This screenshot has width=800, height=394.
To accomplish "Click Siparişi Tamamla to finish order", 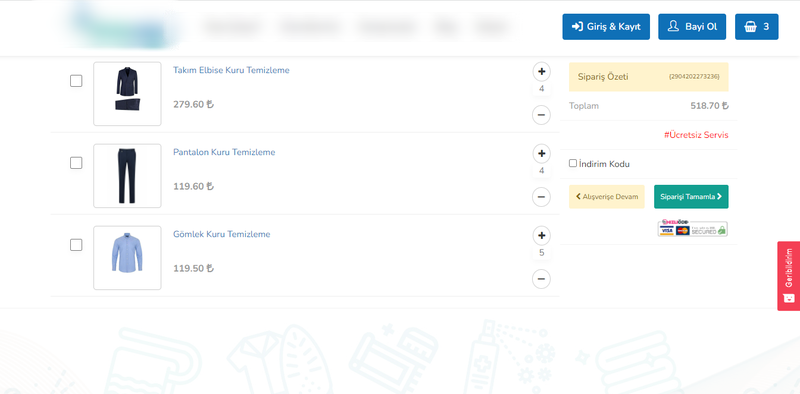I will click(691, 196).
